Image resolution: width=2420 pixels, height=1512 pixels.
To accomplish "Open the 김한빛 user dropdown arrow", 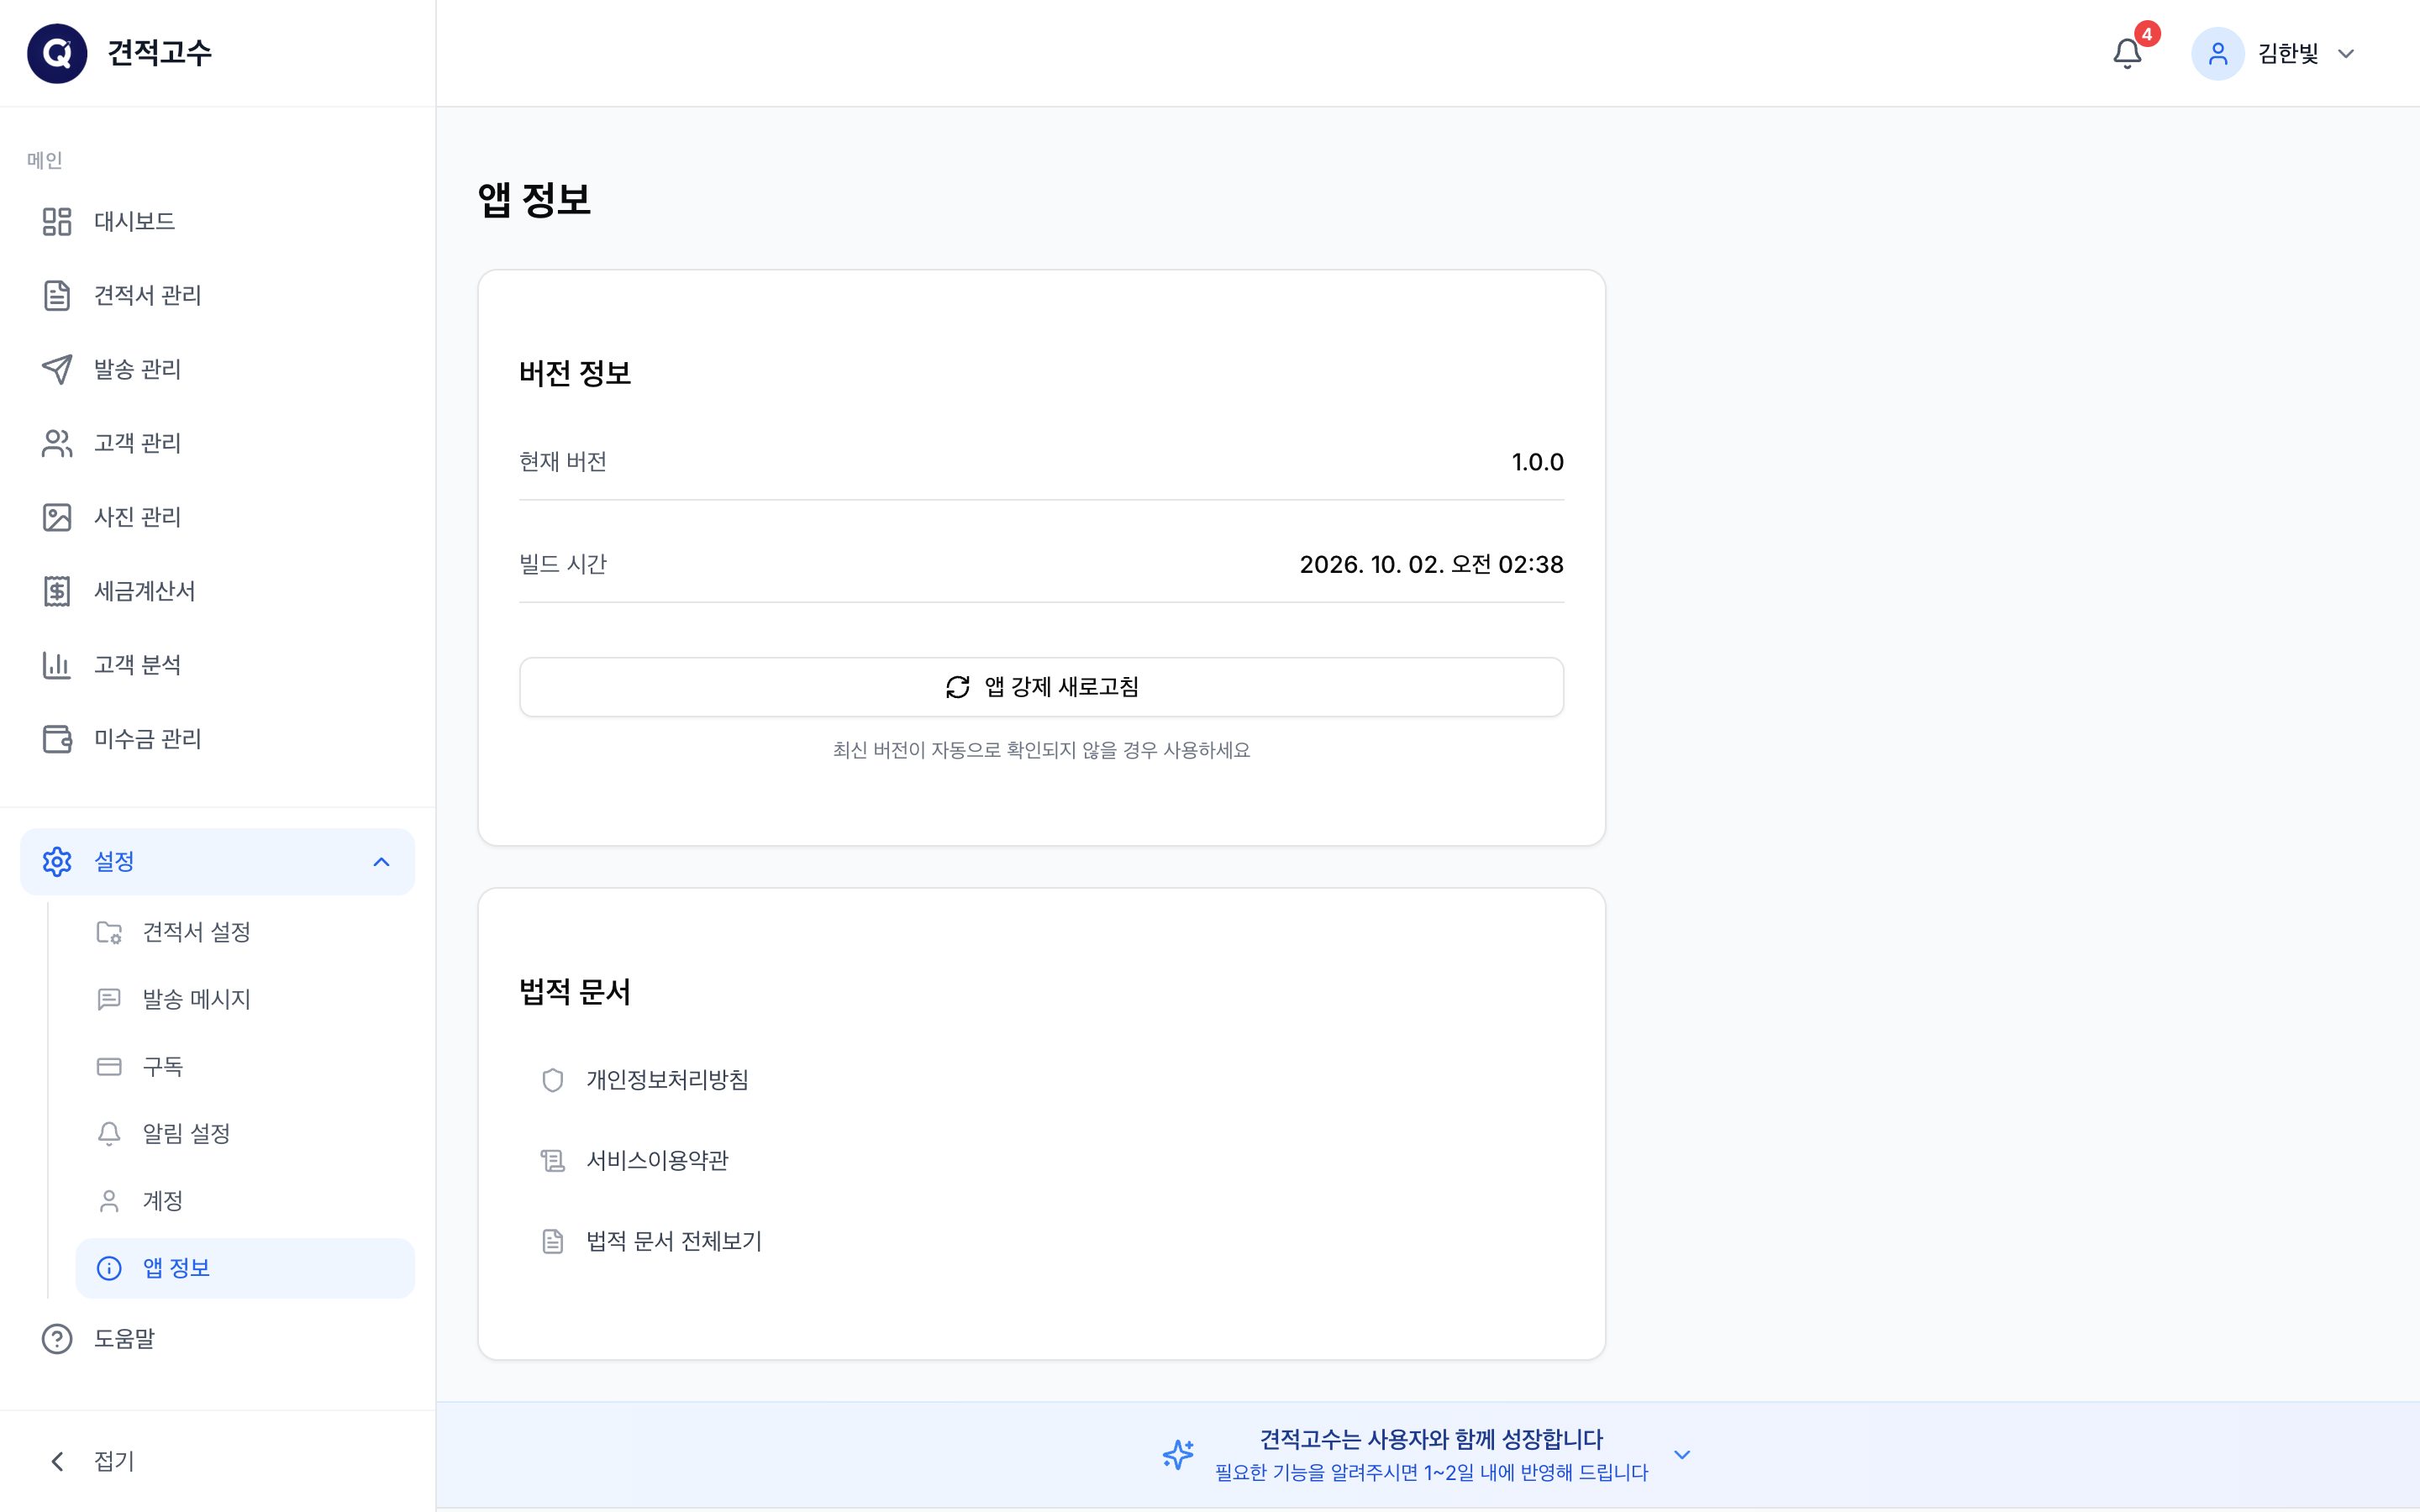I will point(2346,54).
